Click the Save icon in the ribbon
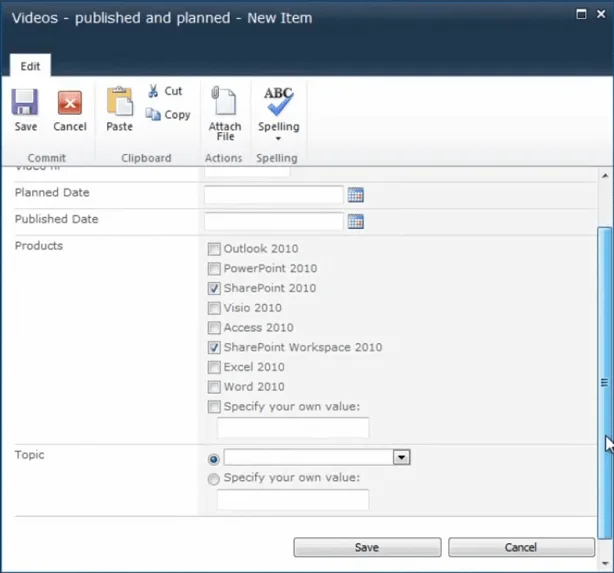This screenshot has width=614, height=573. 26,104
